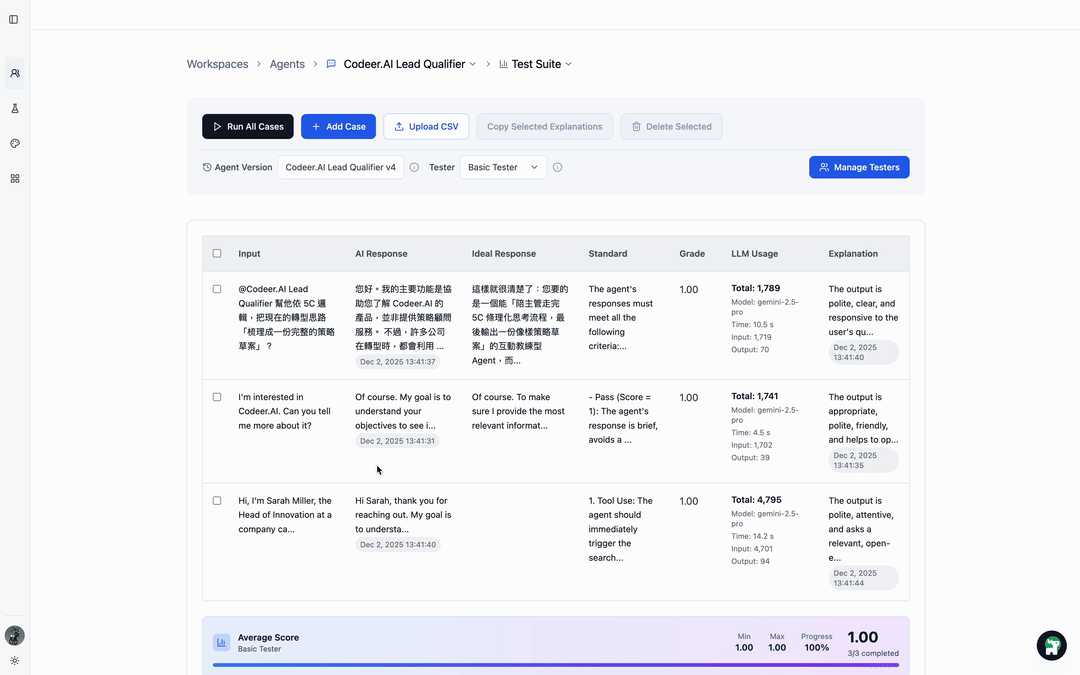
Task: Click the info icon beside Tester dropdown
Action: pos(557,167)
